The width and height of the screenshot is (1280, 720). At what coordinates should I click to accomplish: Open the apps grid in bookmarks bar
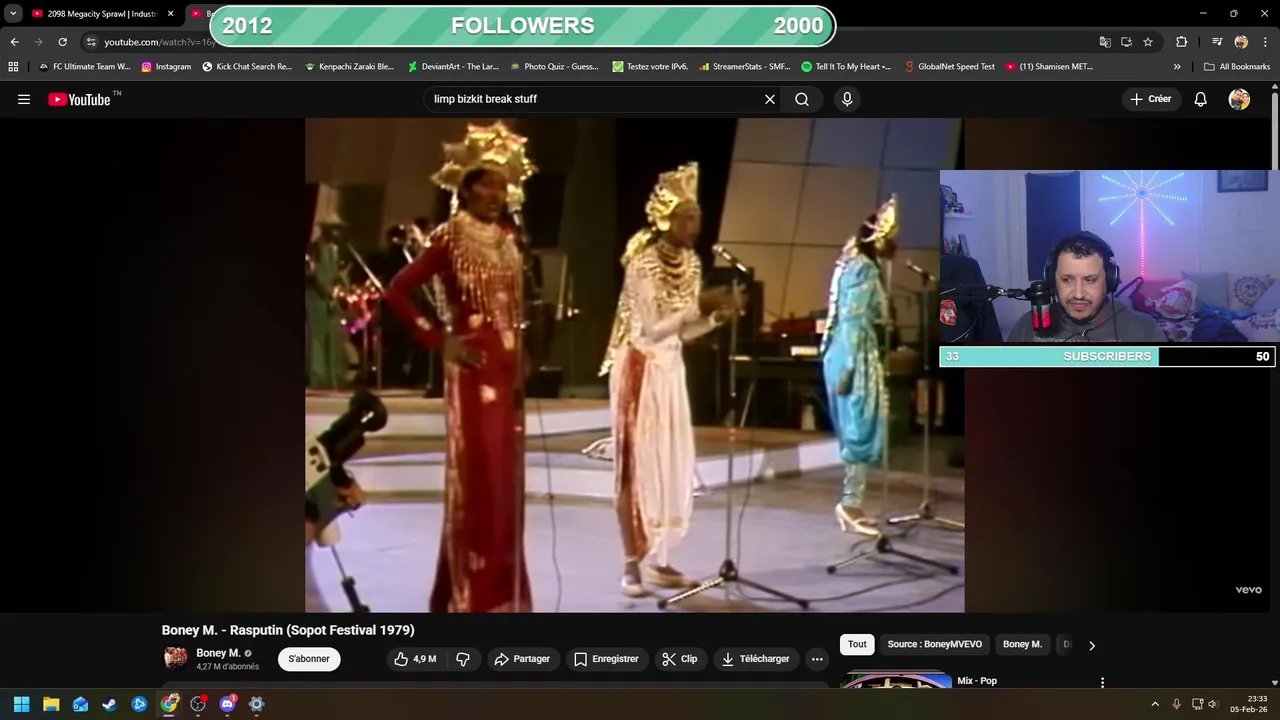13,67
